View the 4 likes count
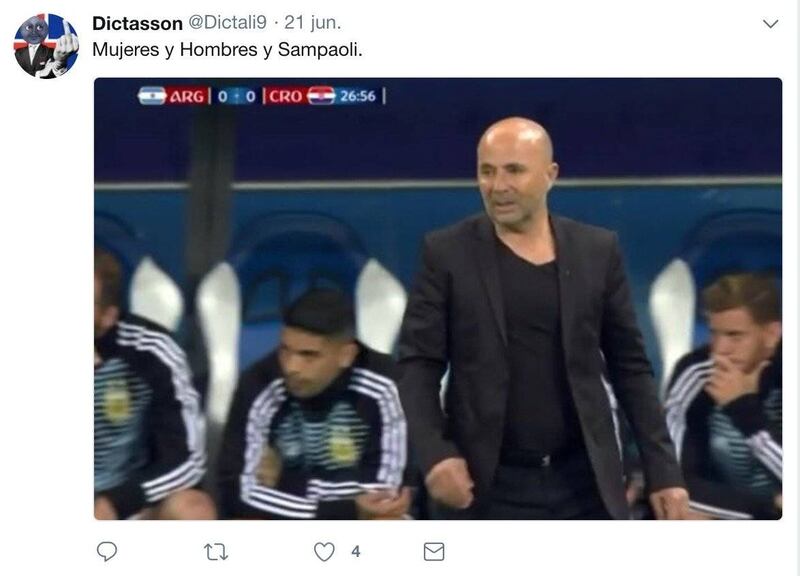The width and height of the screenshot is (800, 576). point(356,552)
